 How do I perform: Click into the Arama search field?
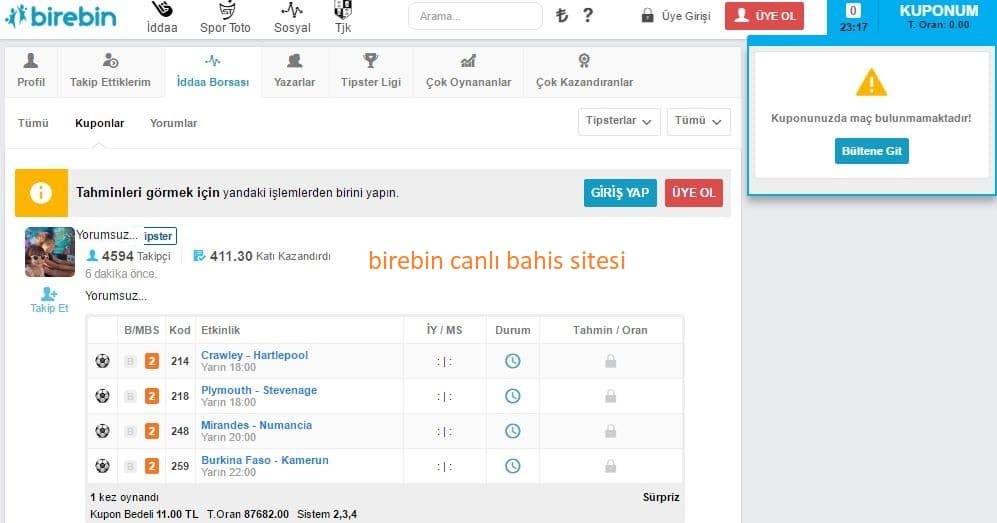(x=475, y=16)
